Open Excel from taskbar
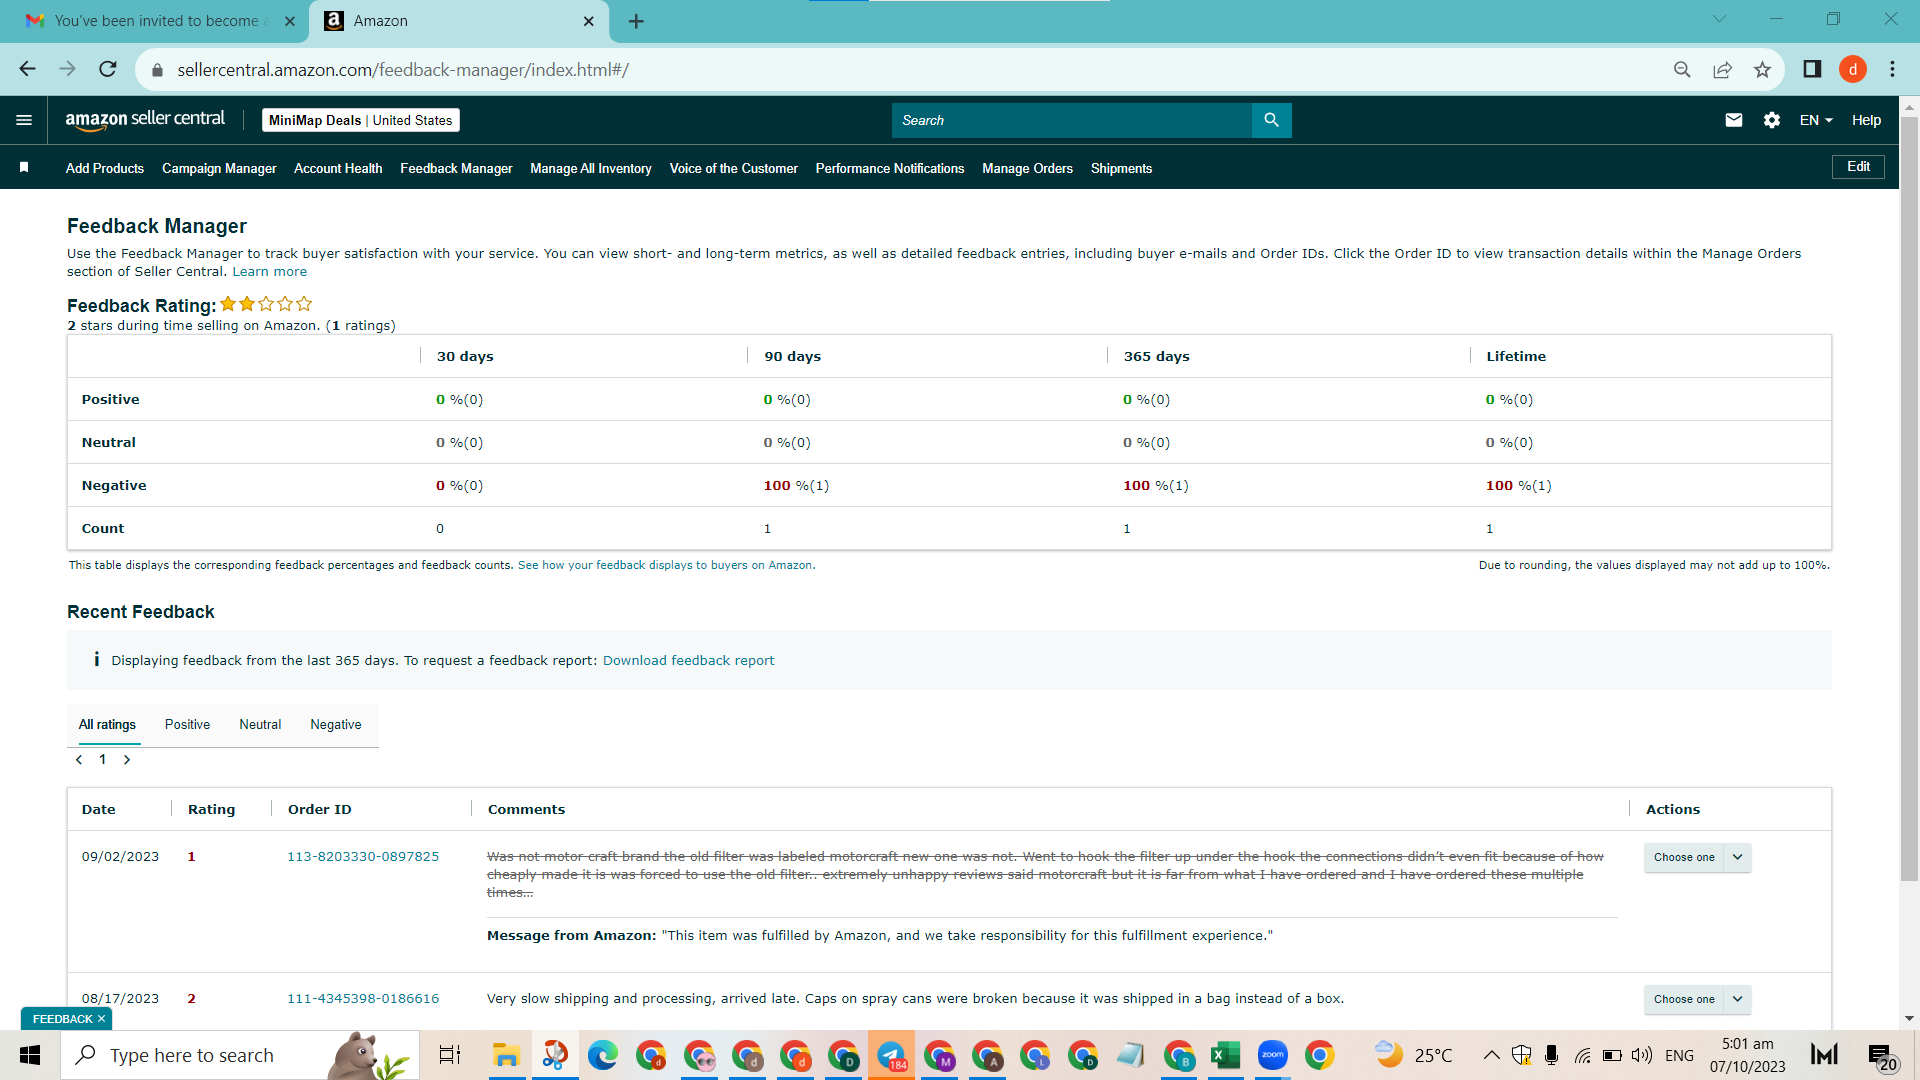Viewport: 1920px width, 1080px height. coord(1225,1055)
